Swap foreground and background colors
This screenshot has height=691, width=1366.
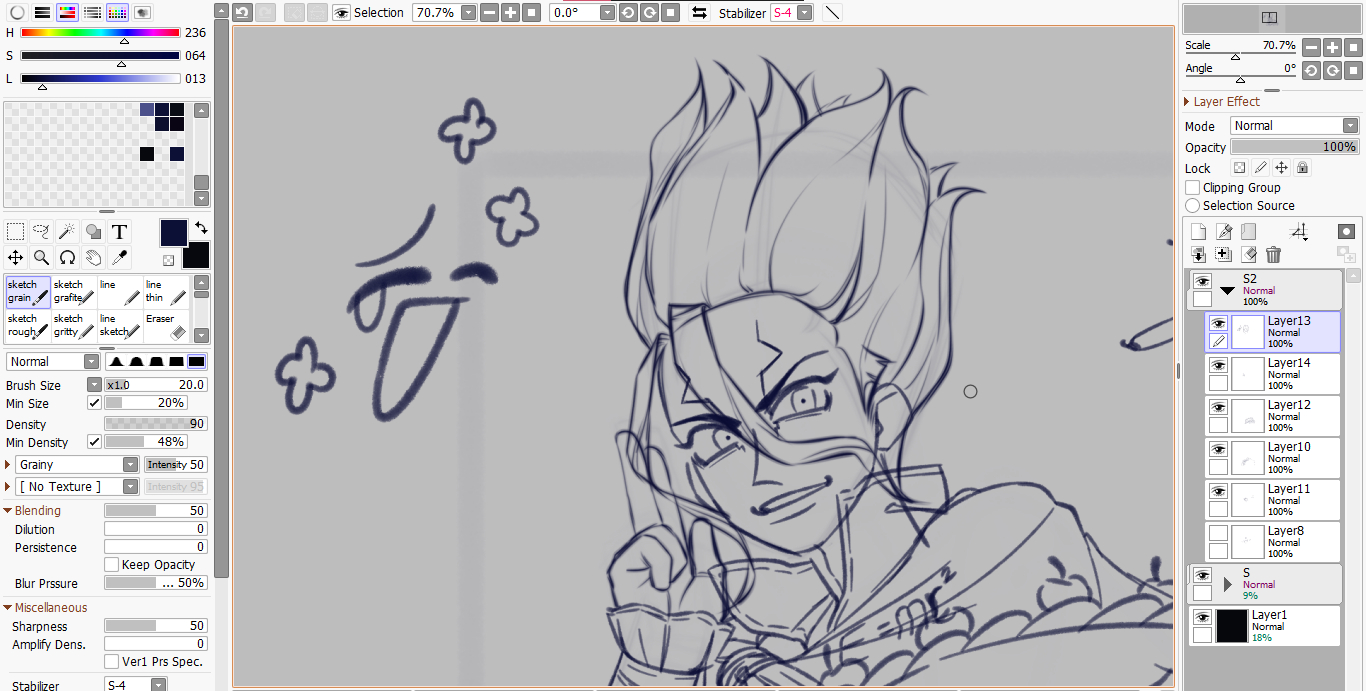tap(200, 227)
